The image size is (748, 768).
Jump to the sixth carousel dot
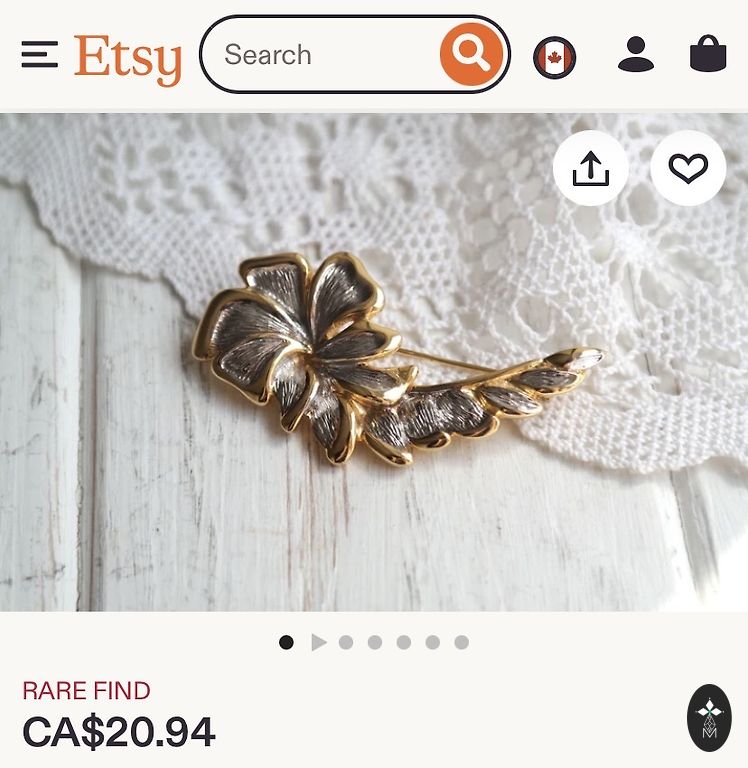[433, 642]
